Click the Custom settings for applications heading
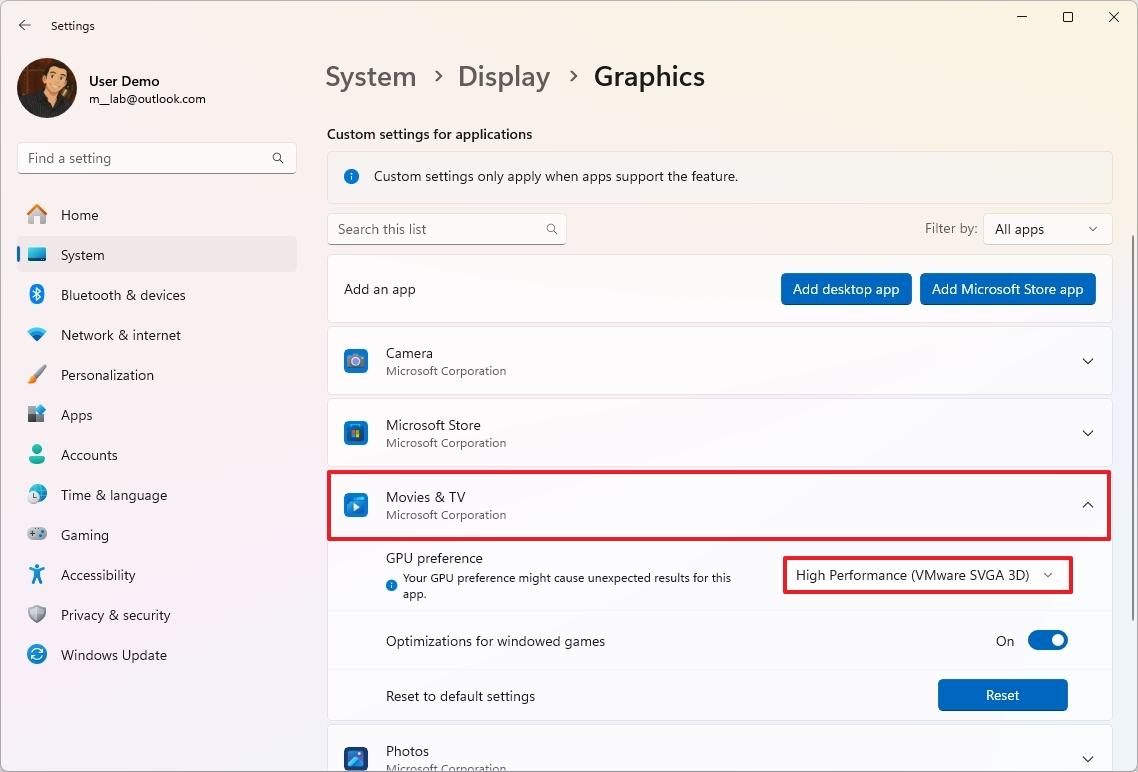This screenshot has width=1138, height=772. tap(430, 134)
